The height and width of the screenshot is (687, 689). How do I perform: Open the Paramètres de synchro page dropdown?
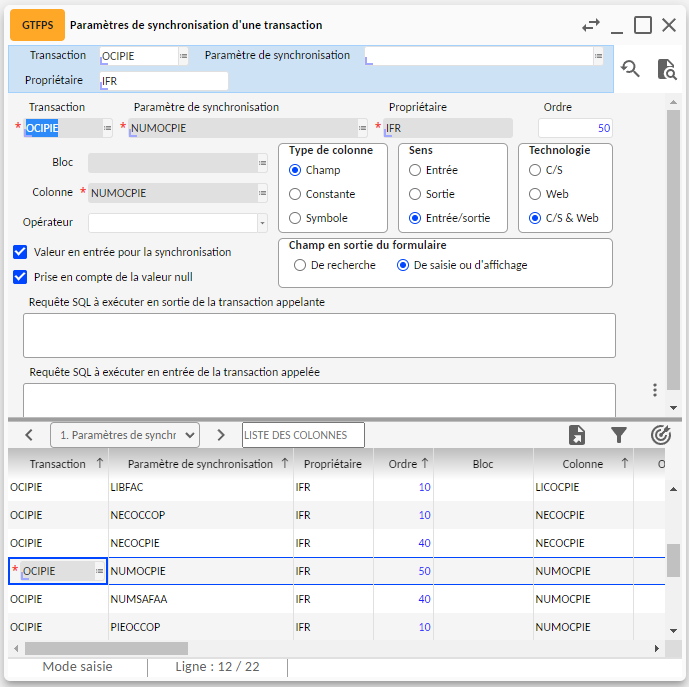[x=125, y=435]
